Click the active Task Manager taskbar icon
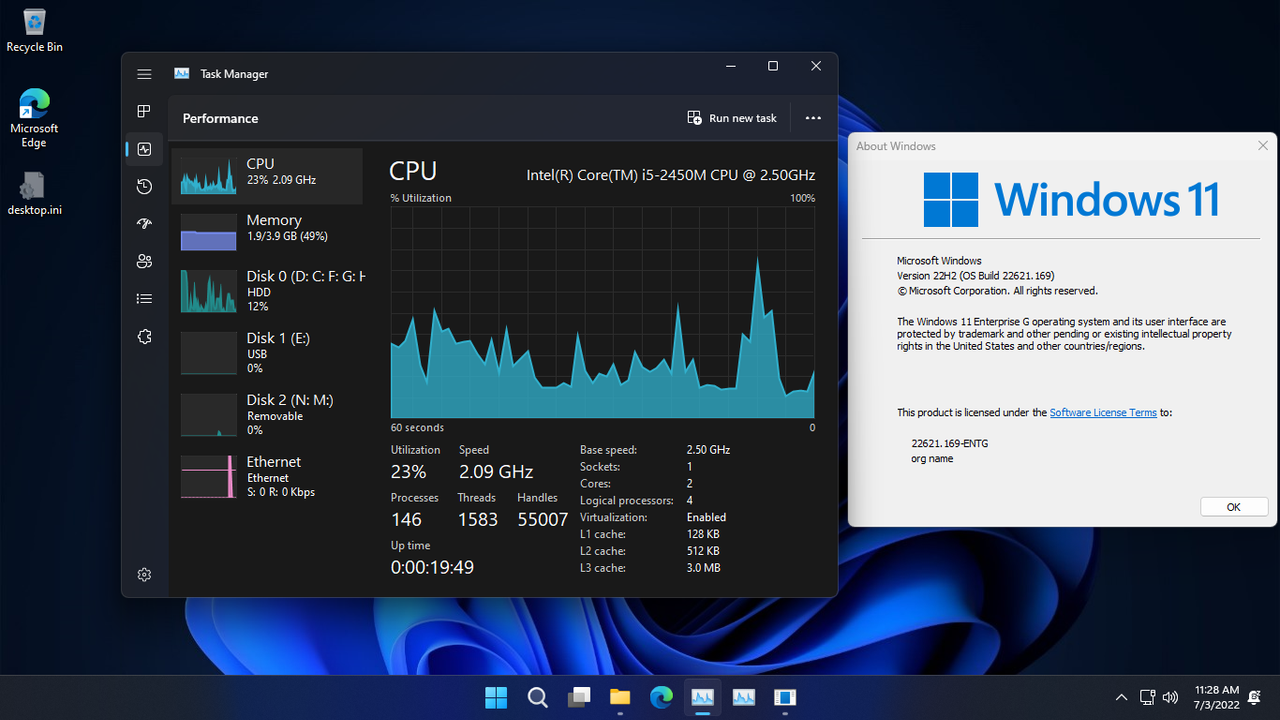1280x720 pixels. tap(702, 697)
